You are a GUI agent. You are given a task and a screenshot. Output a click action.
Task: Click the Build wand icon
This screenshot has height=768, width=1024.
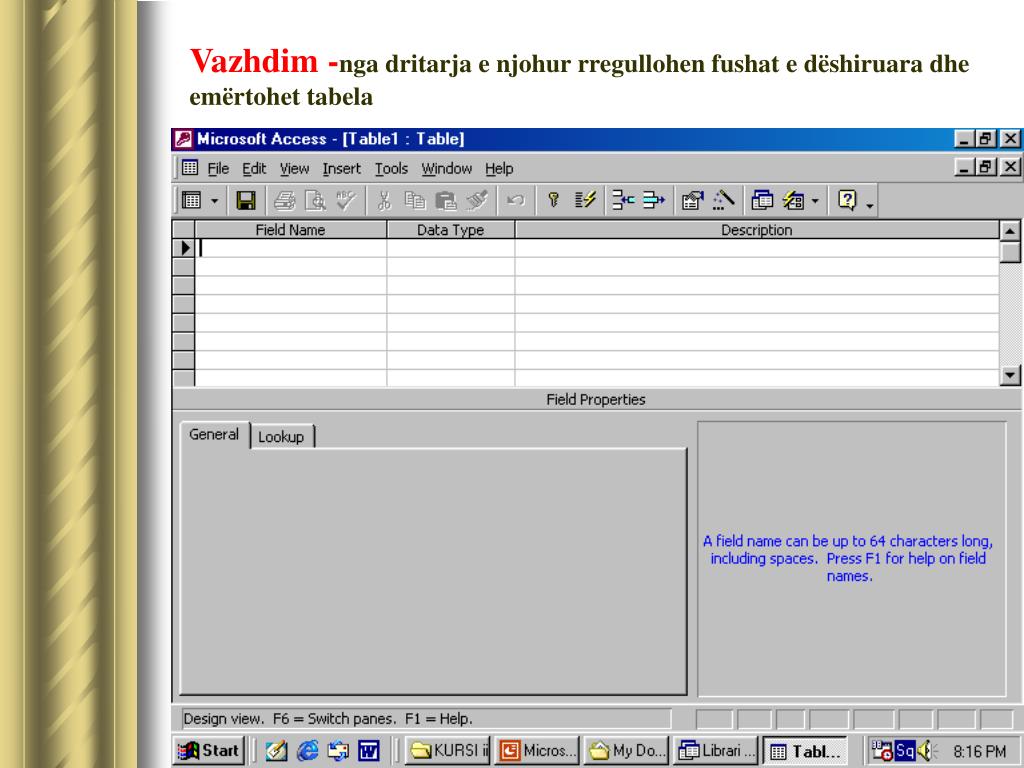click(x=723, y=200)
